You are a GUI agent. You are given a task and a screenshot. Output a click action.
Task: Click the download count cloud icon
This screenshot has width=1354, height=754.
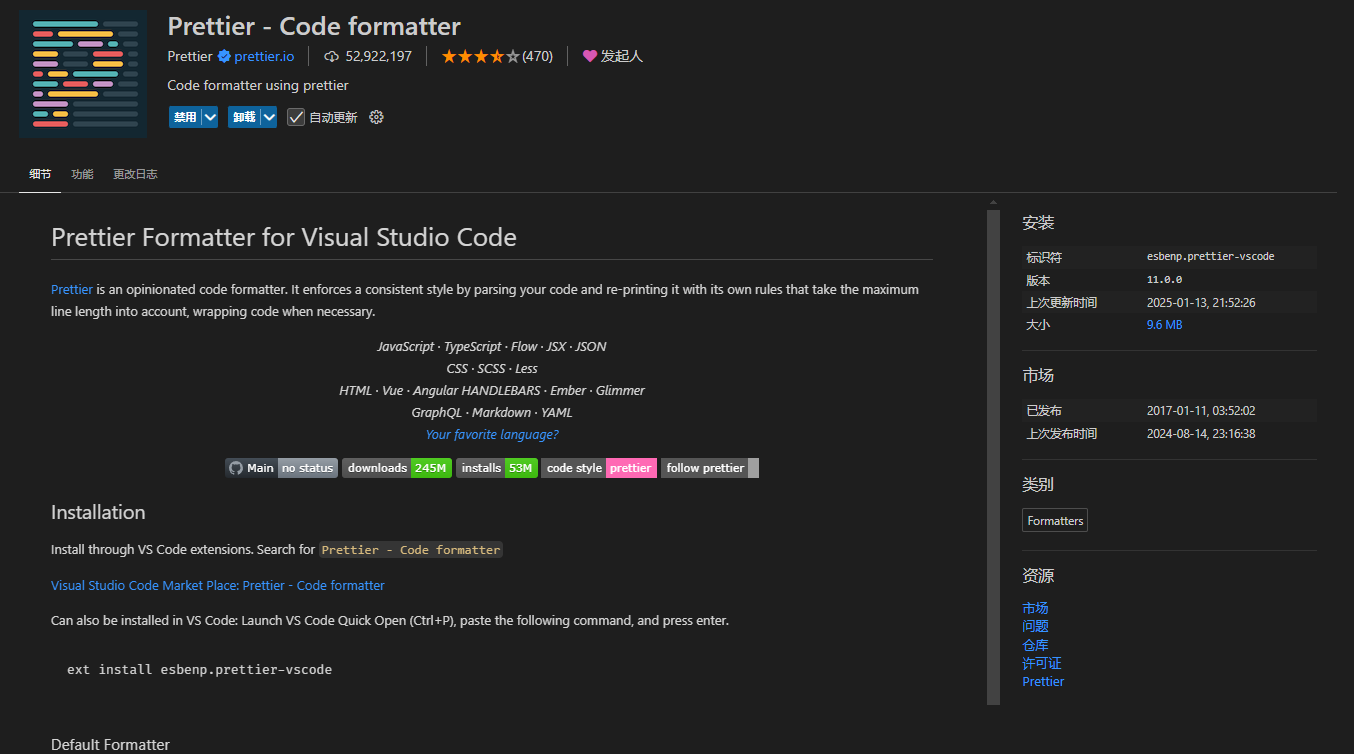tap(332, 56)
